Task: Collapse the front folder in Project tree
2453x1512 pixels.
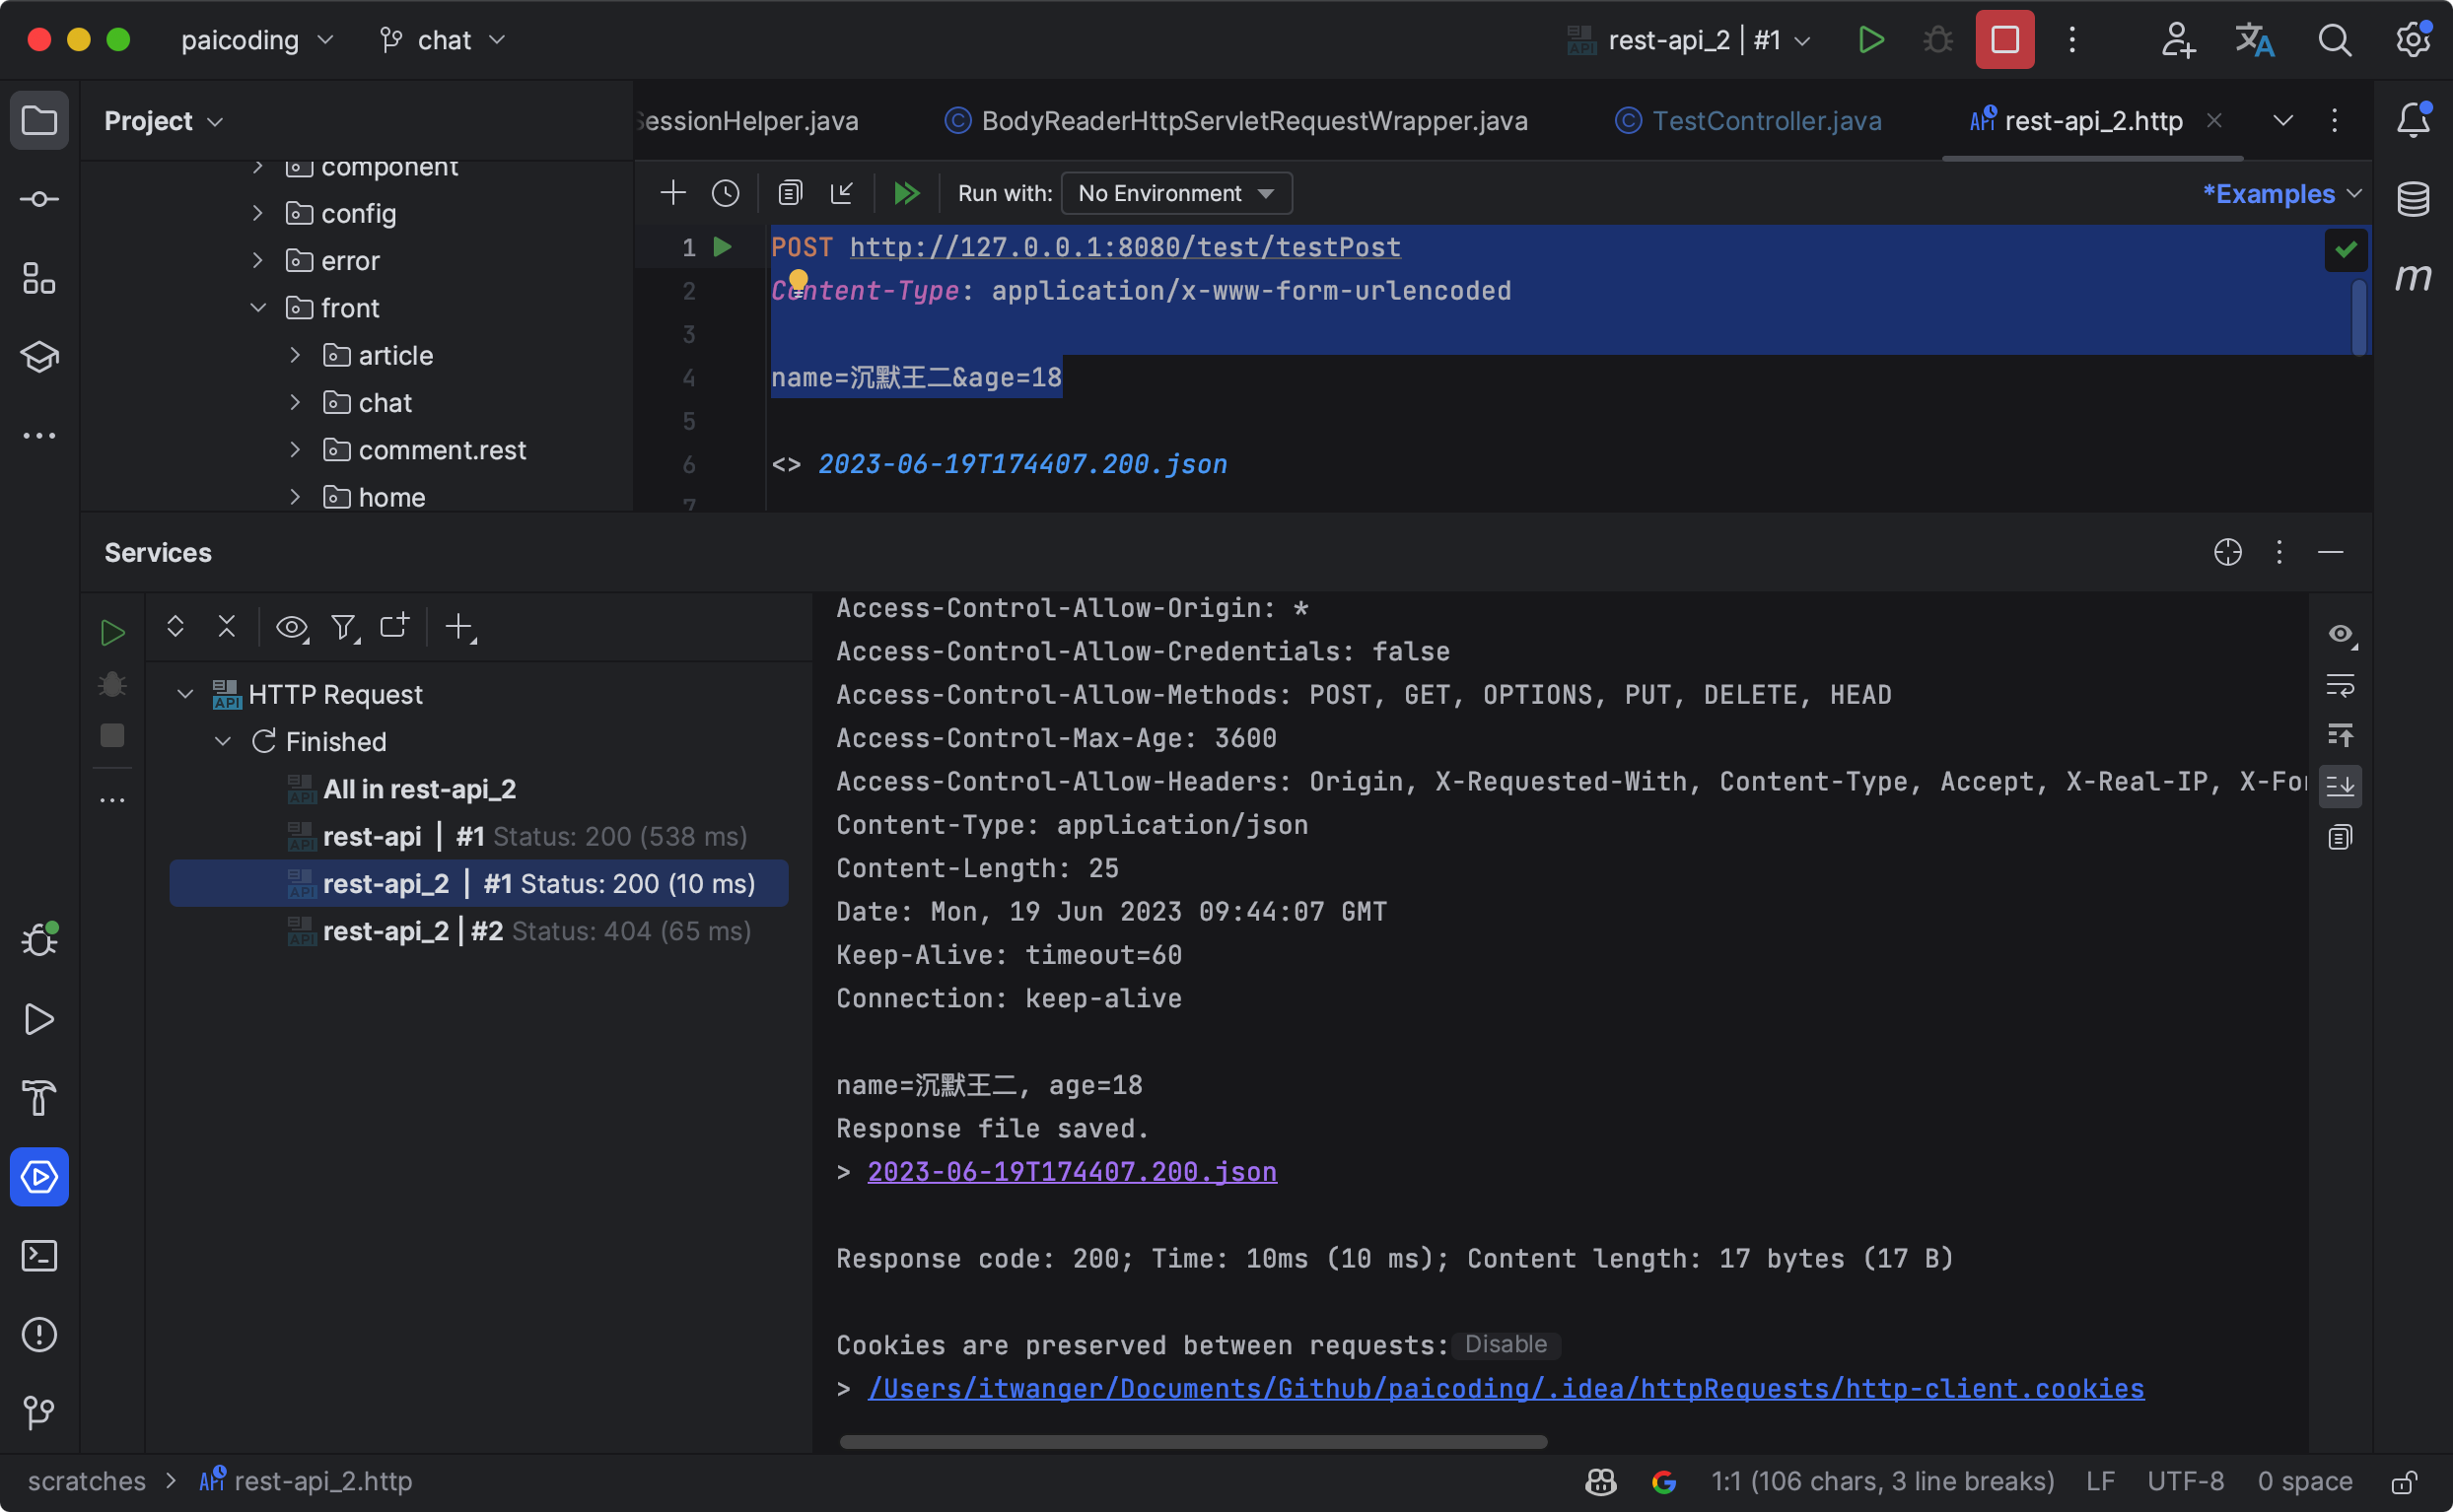Action: click(x=258, y=308)
